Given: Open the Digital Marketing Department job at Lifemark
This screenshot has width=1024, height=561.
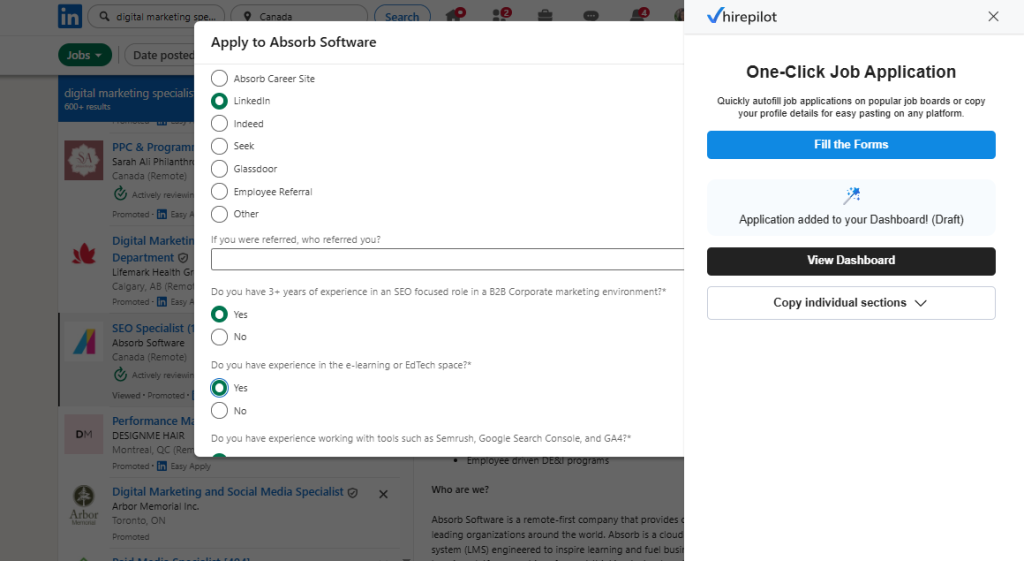Looking at the screenshot, I should point(153,249).
